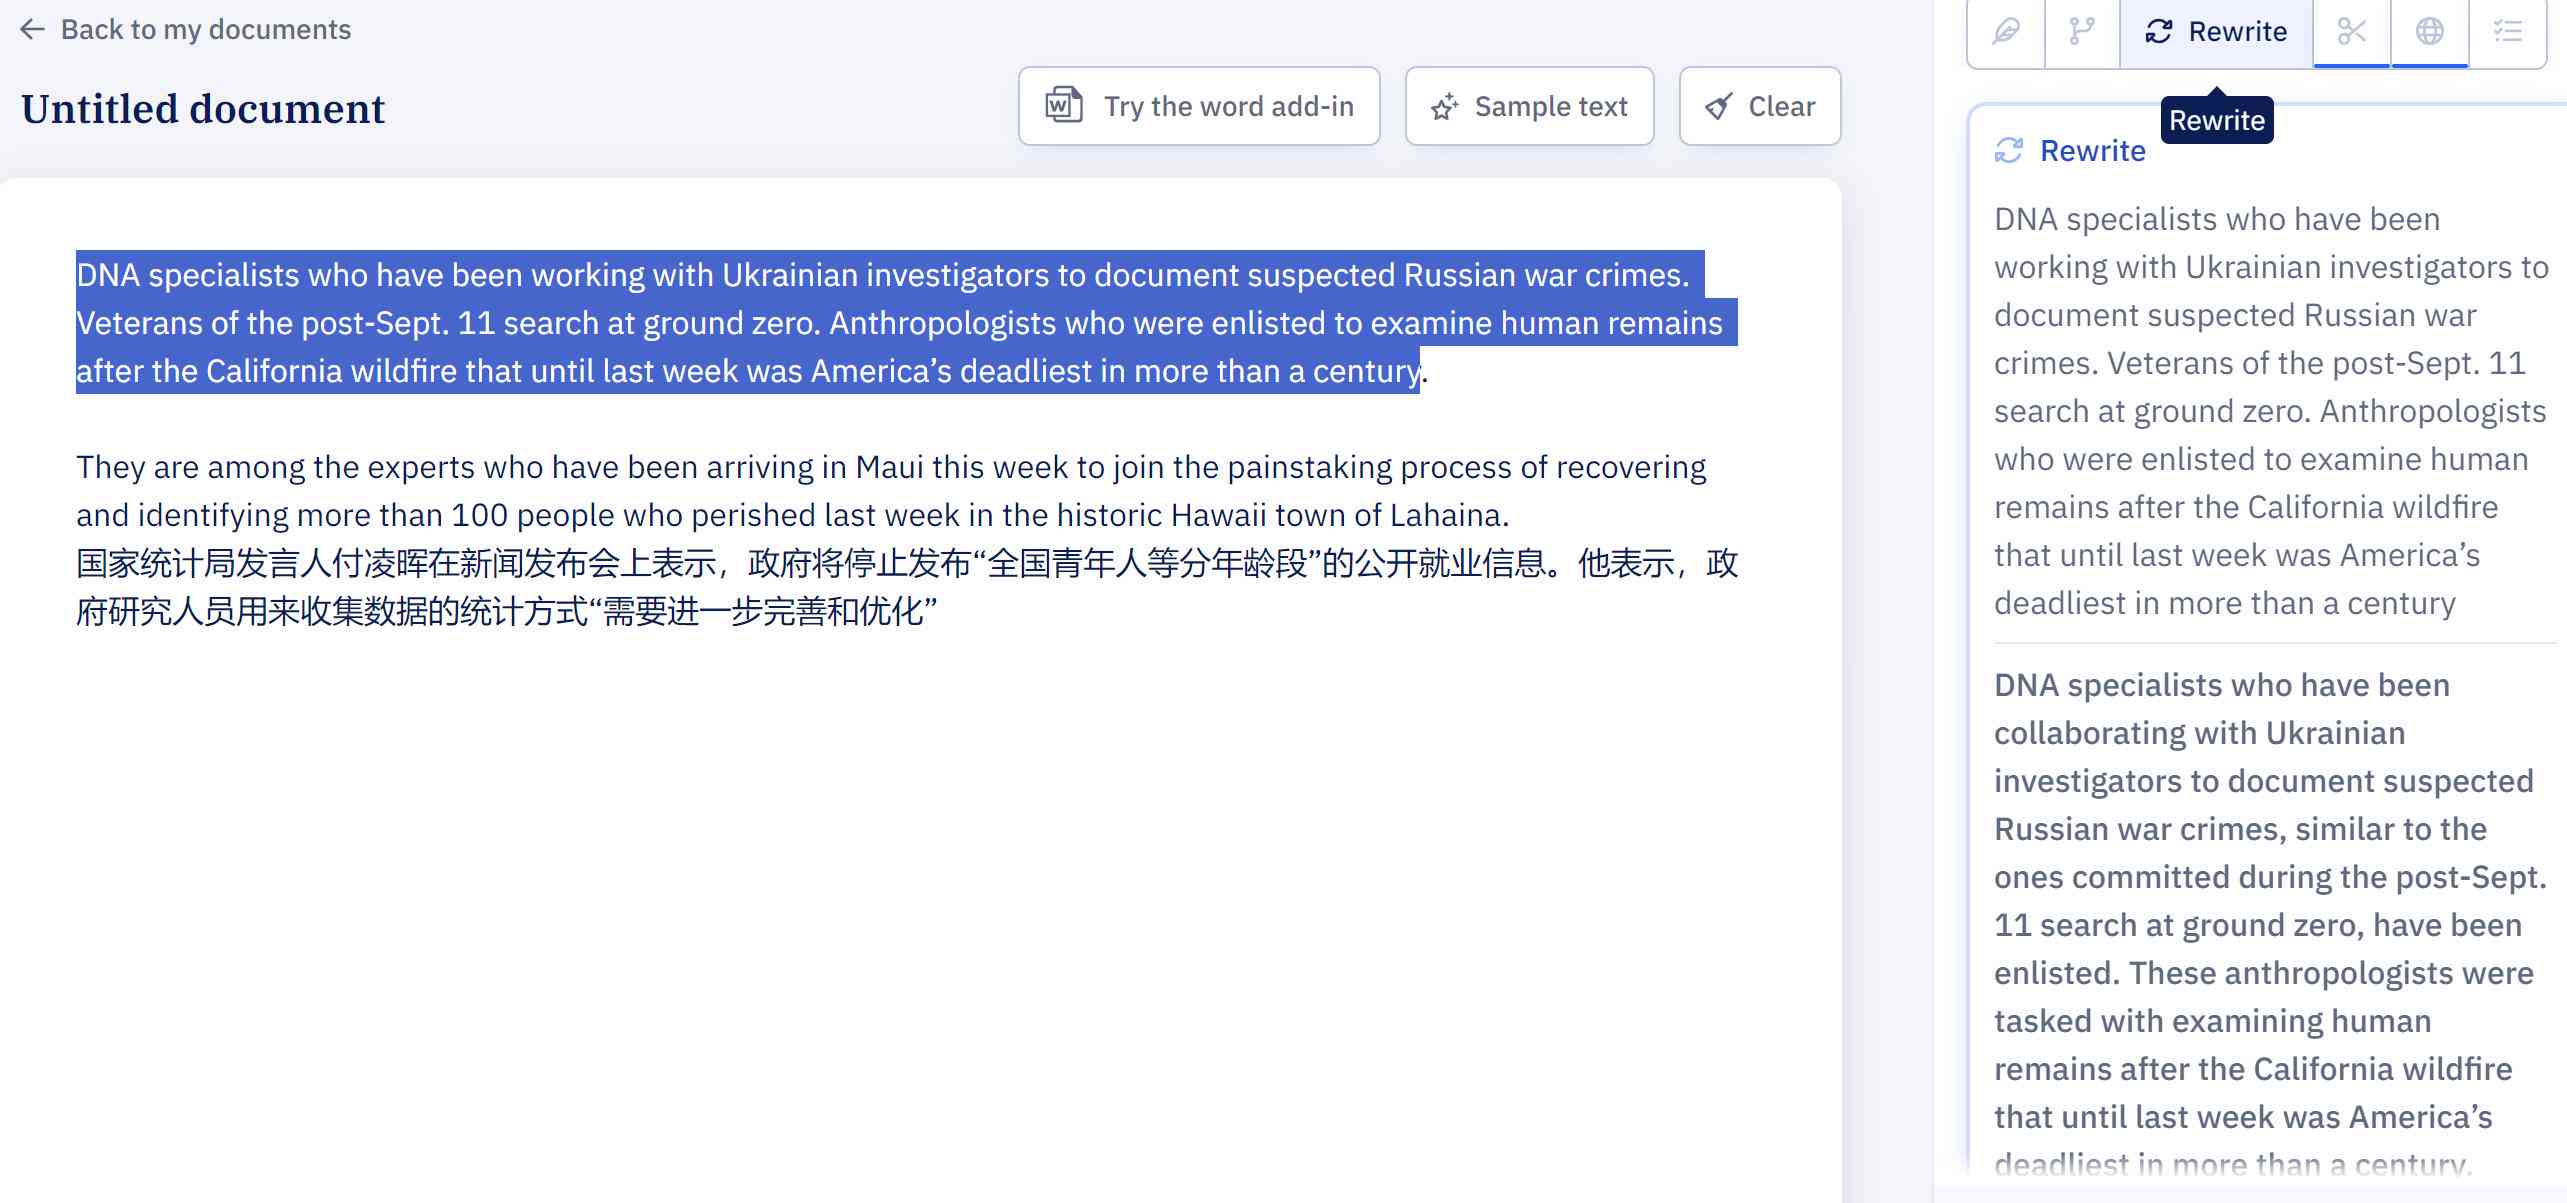Viewport: 2567px width, 1203px height.
Task: Click the 'Untitled document' title field
Action: [203, 110]
